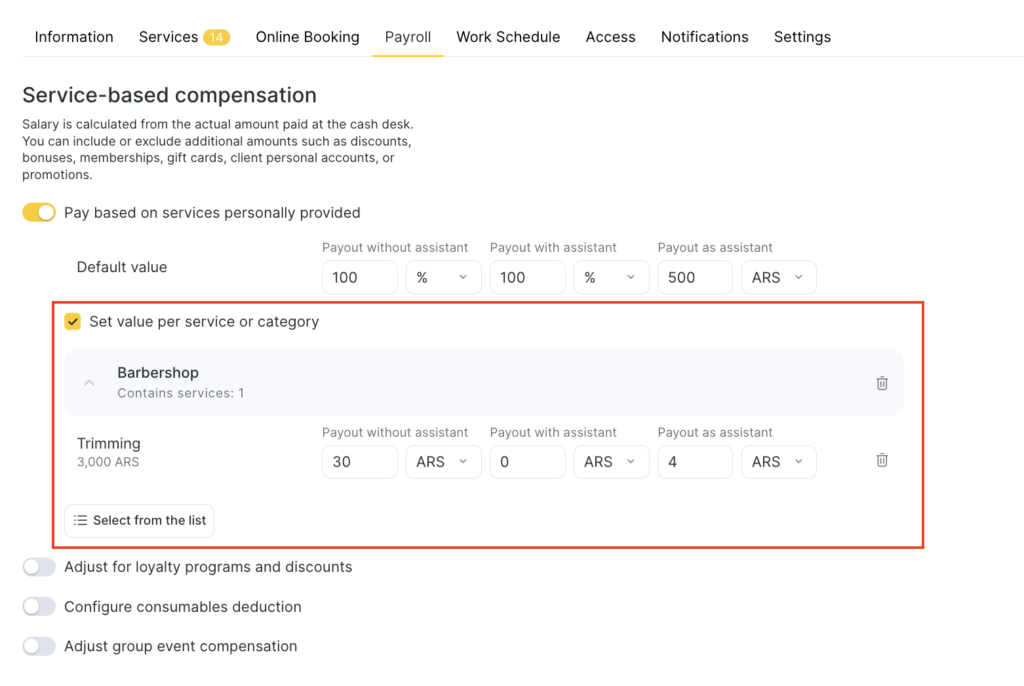Uncheck Set value per service or category

click(73, 322)
